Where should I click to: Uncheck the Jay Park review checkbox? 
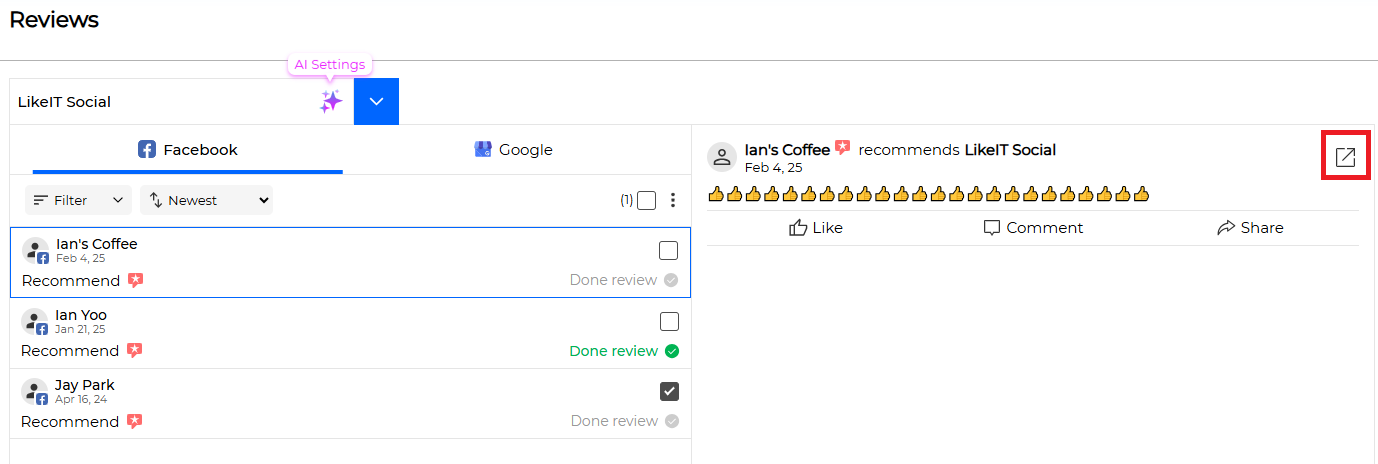669,391
